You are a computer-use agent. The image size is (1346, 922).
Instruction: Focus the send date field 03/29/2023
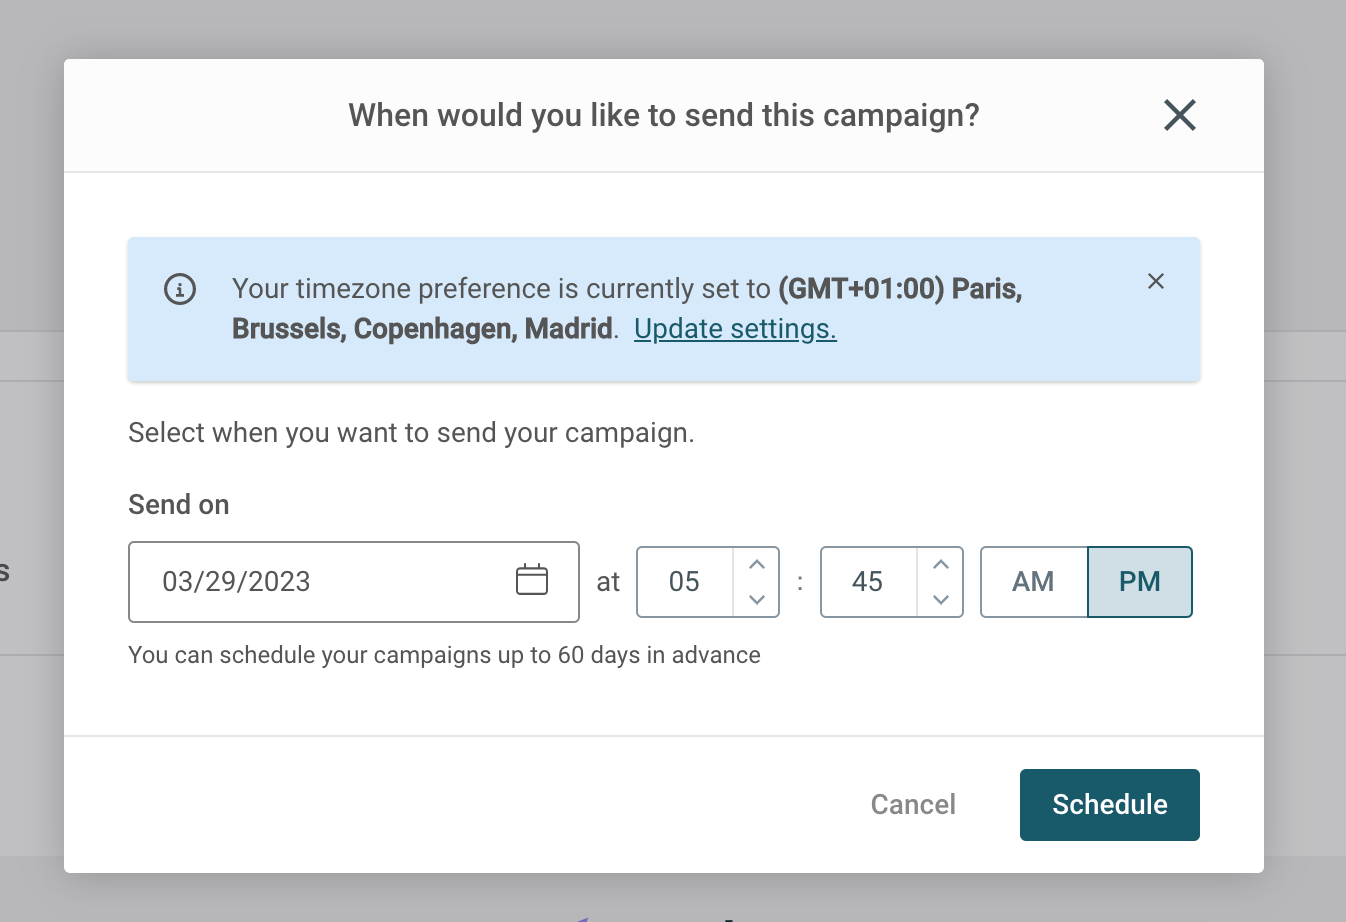coord(354,582)
